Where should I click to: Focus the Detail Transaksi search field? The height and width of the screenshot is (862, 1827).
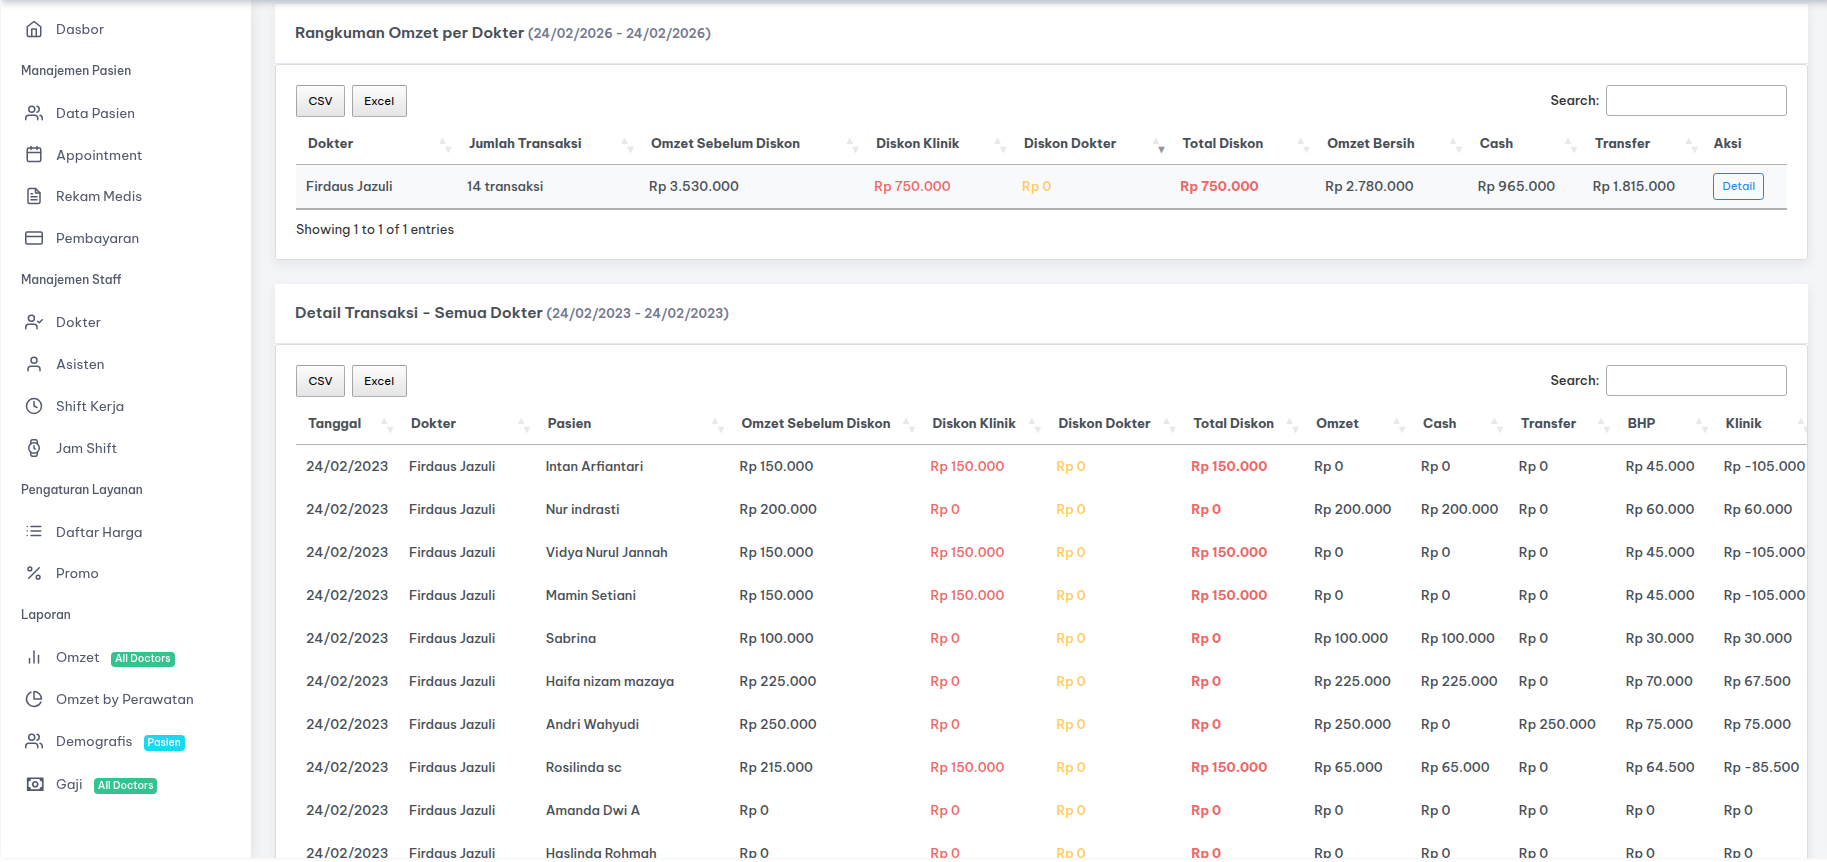pos(1695,380)
